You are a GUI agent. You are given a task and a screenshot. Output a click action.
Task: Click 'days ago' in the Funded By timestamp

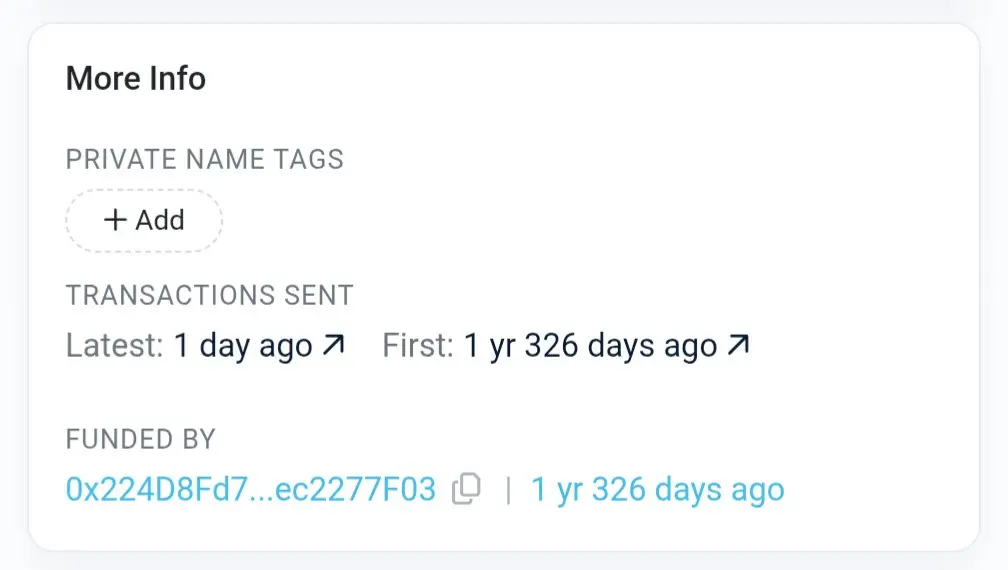pyautogui.click(x=719, y=492)
